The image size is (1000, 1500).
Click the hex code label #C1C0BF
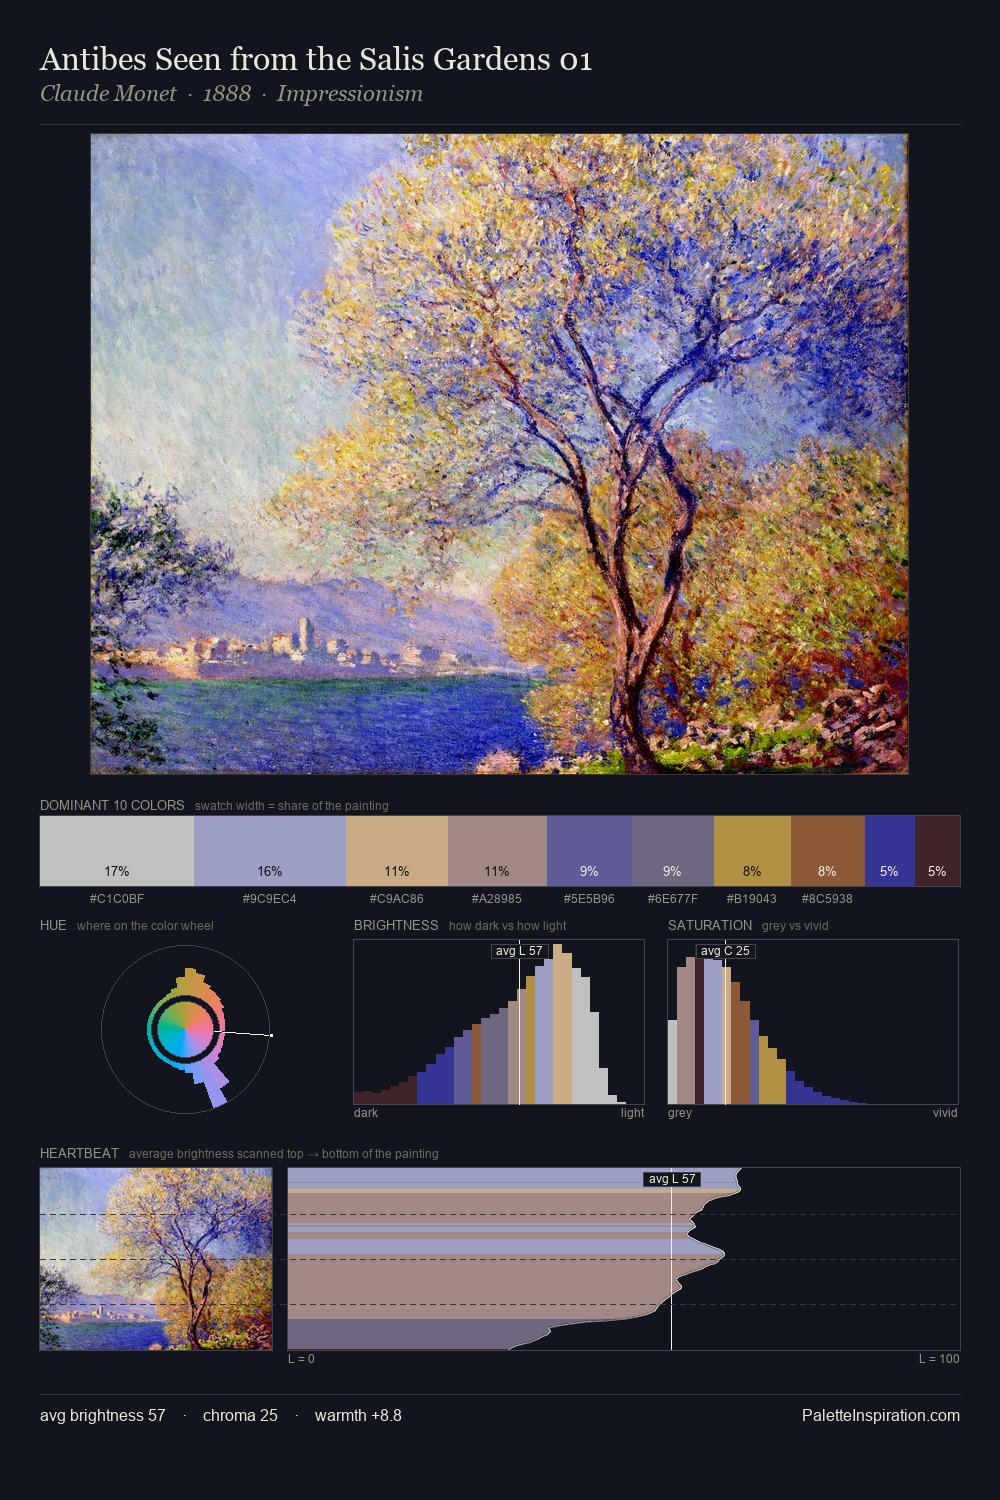[117, 899]
